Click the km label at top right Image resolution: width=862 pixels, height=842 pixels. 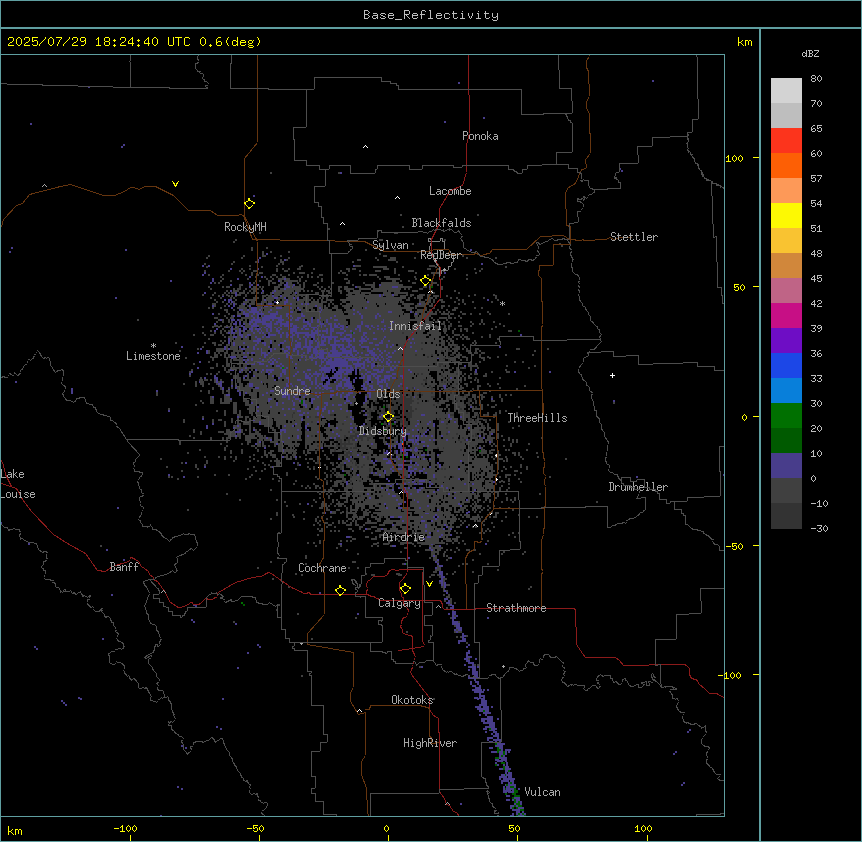pos(745,42)
